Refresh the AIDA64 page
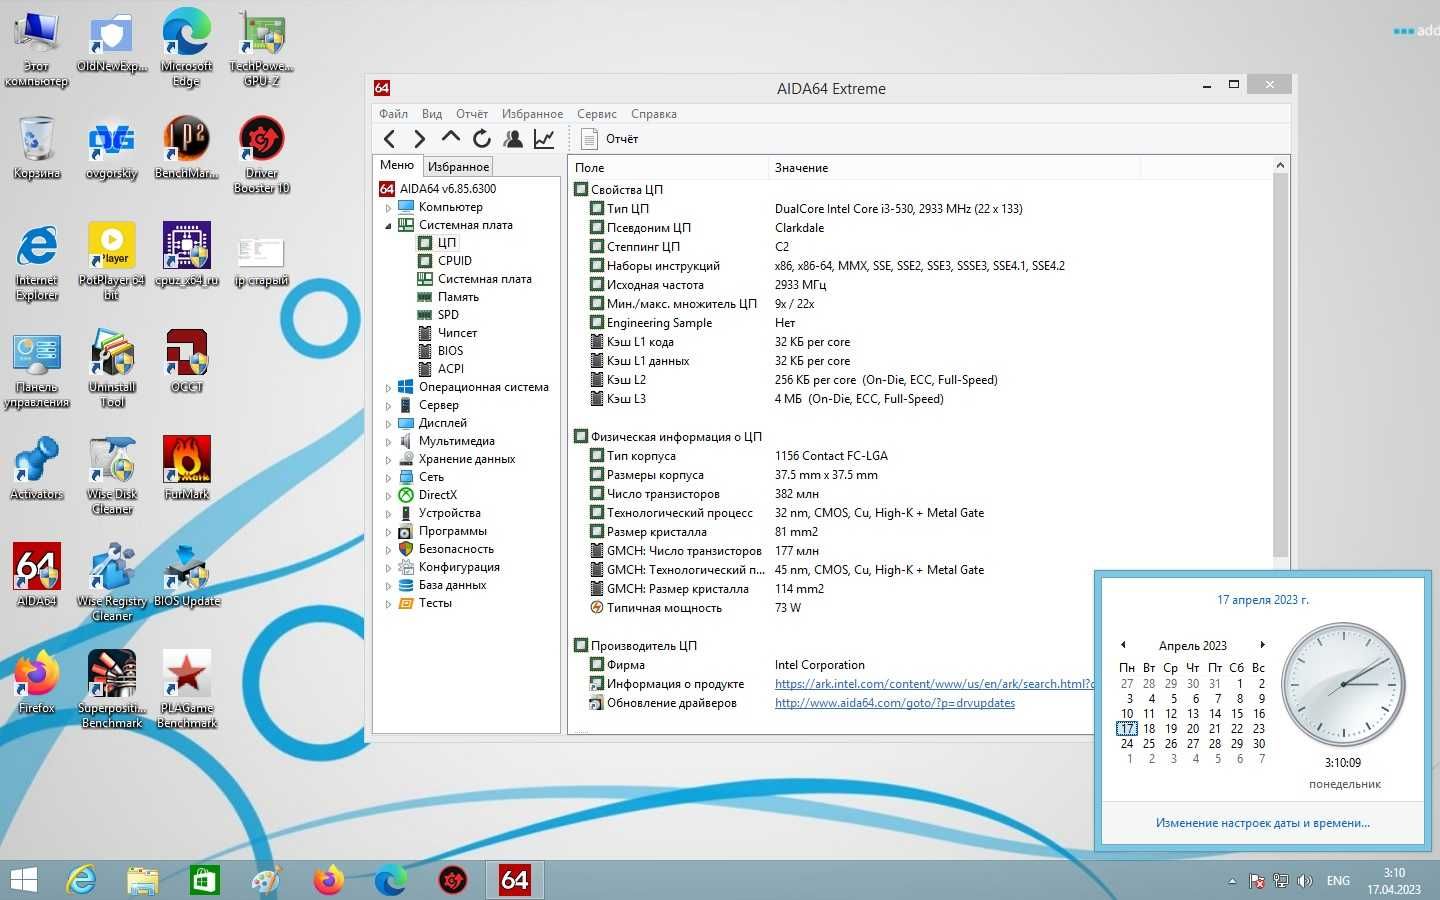Image resolution: width=1440 pixels, height=900 pixels. click(482, 139)
